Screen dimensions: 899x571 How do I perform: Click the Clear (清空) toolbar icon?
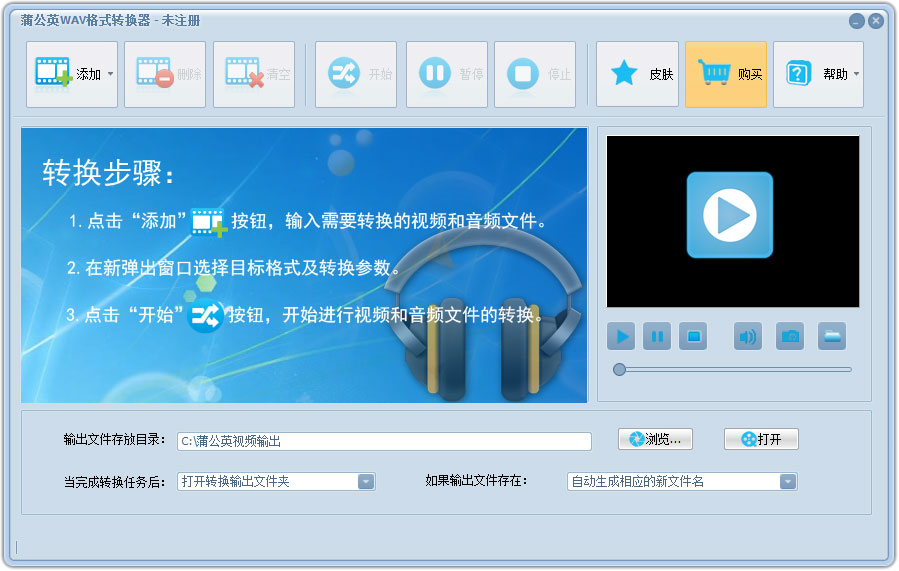coord(253,74)
